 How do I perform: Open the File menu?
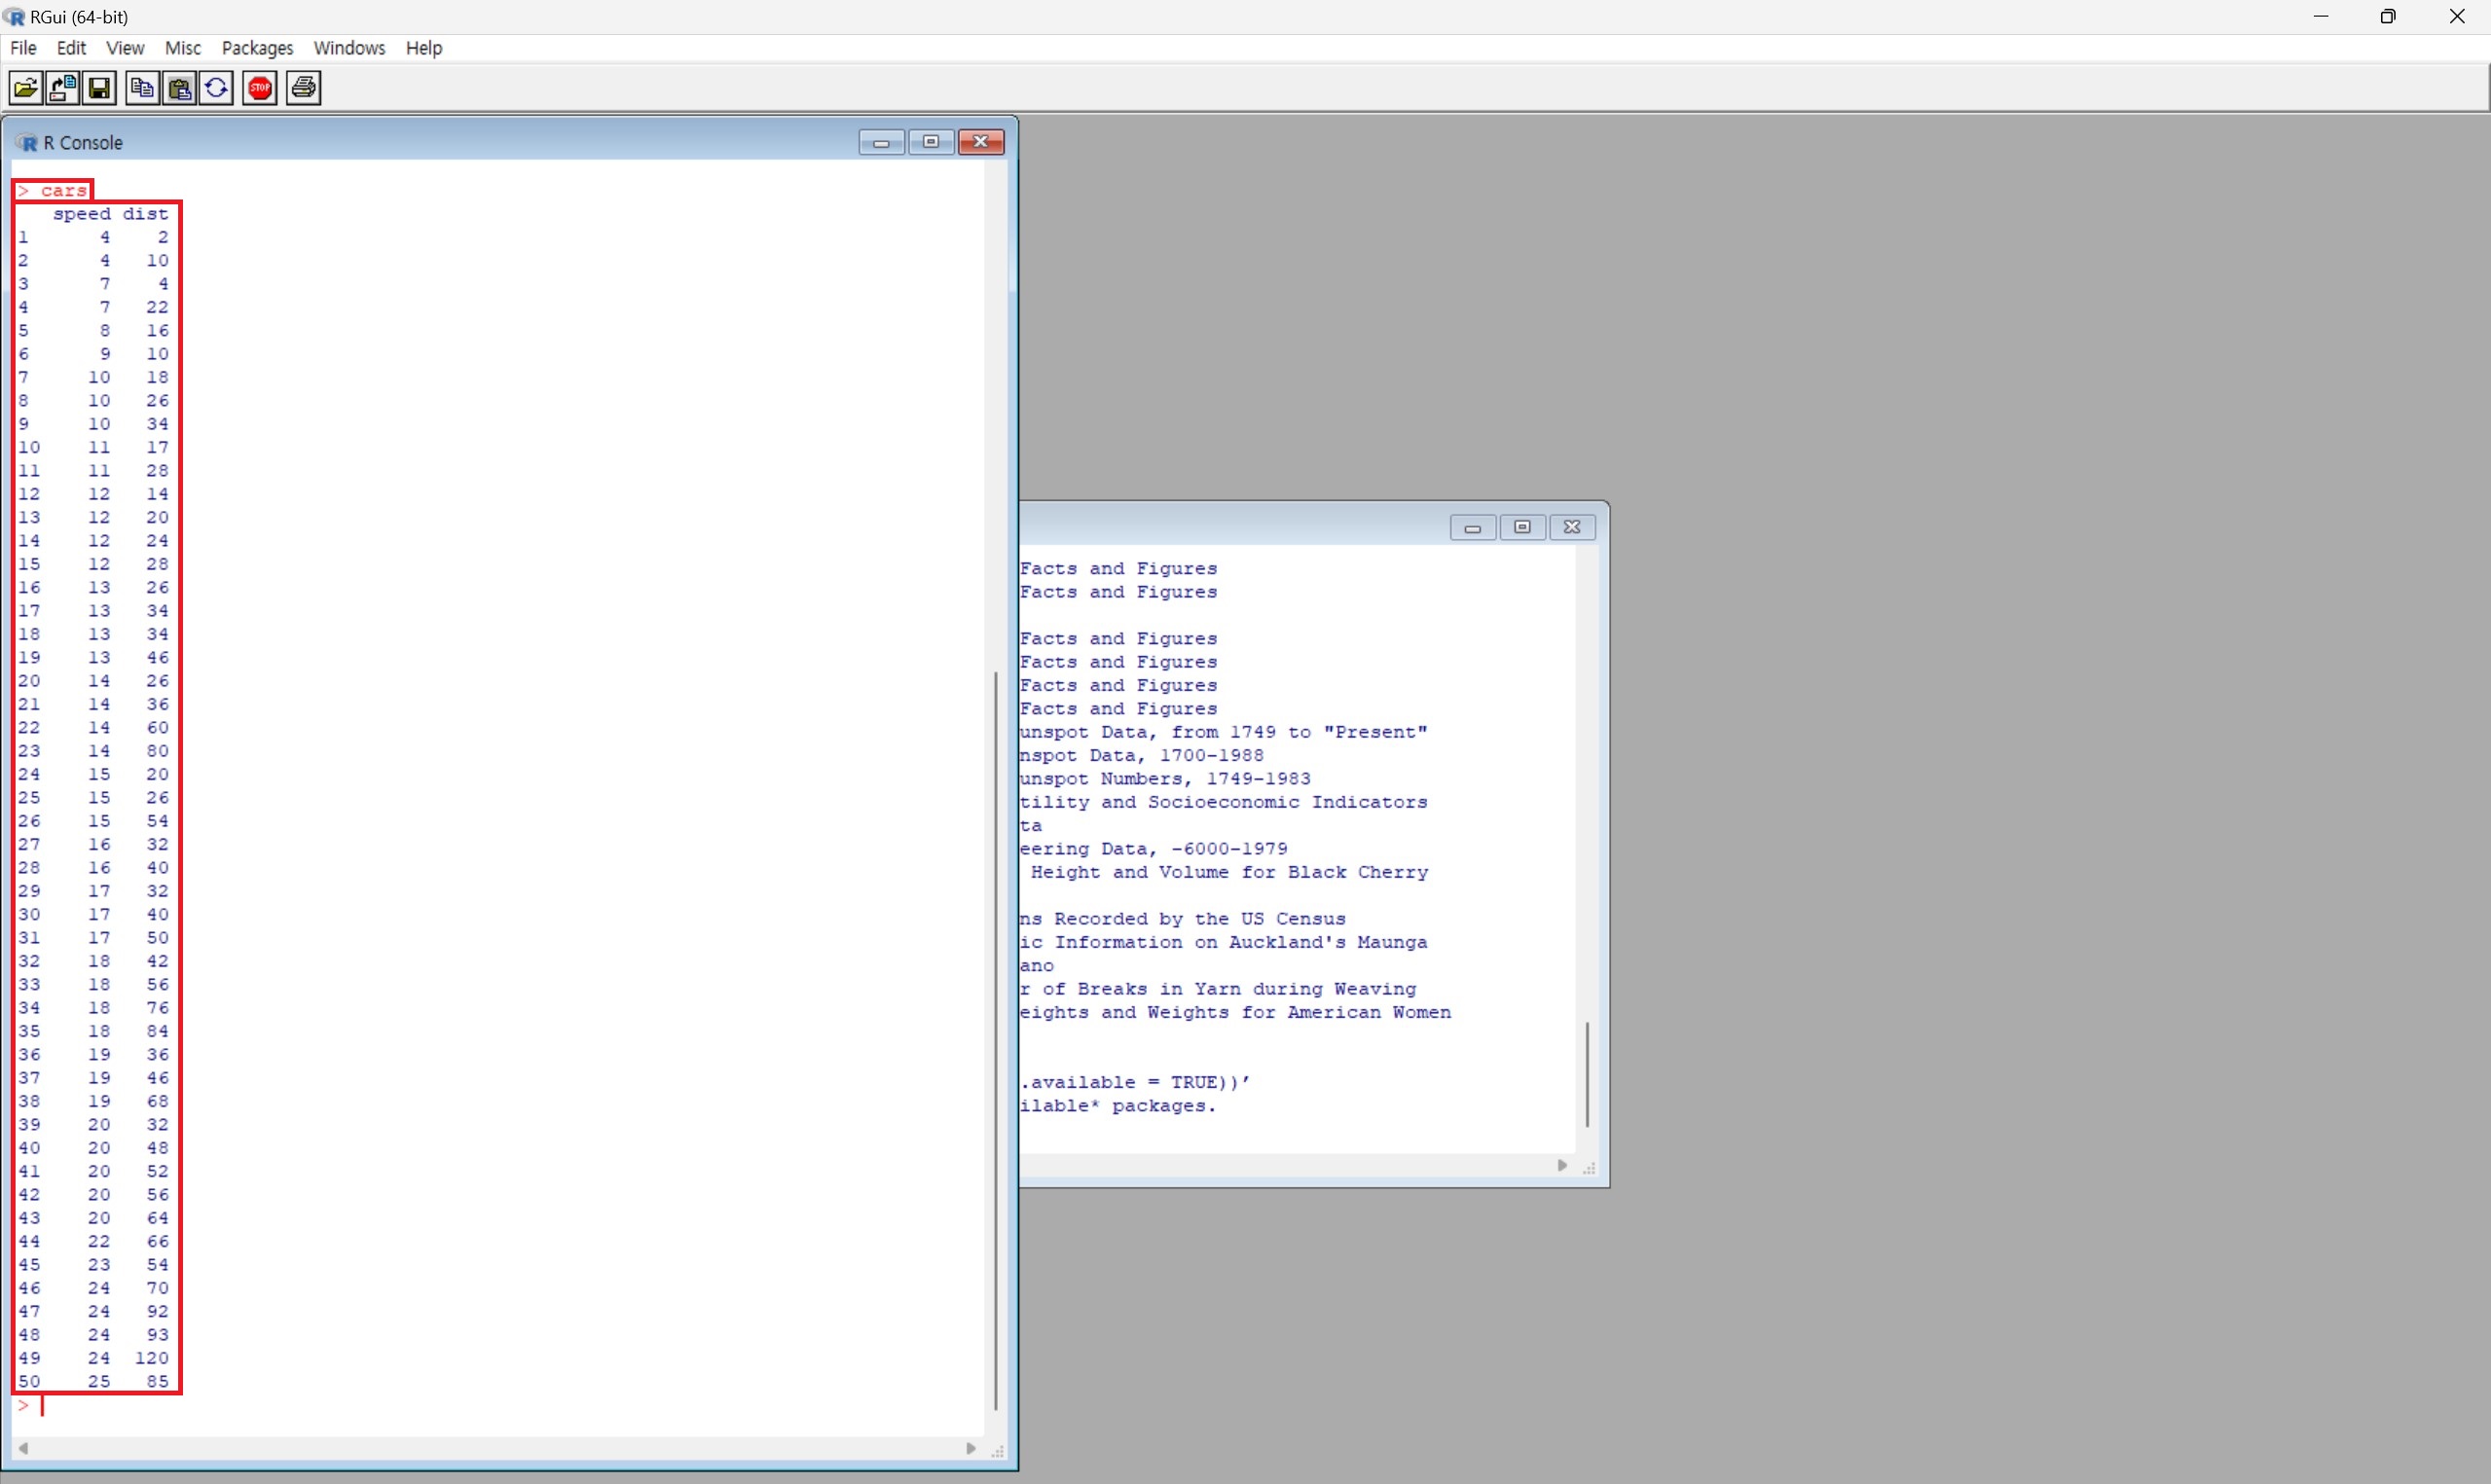(x=23, y=48)
